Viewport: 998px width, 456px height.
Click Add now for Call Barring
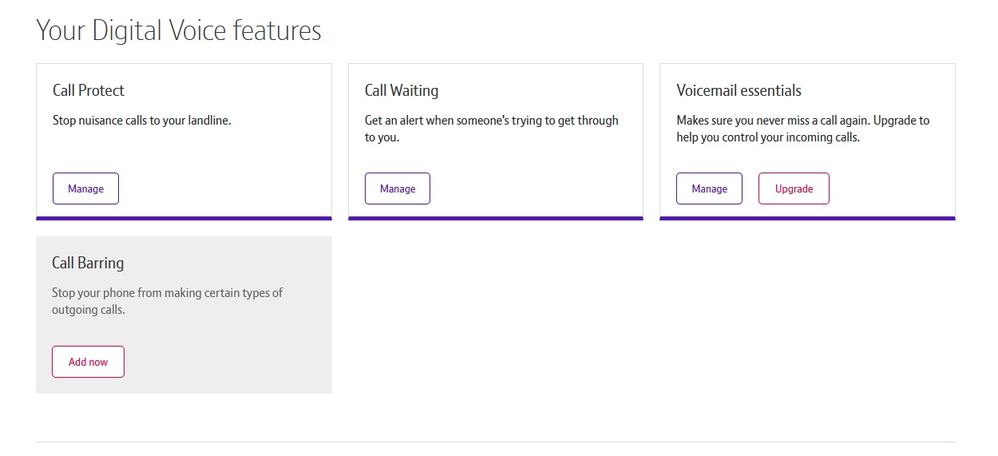tap(88, 362)
